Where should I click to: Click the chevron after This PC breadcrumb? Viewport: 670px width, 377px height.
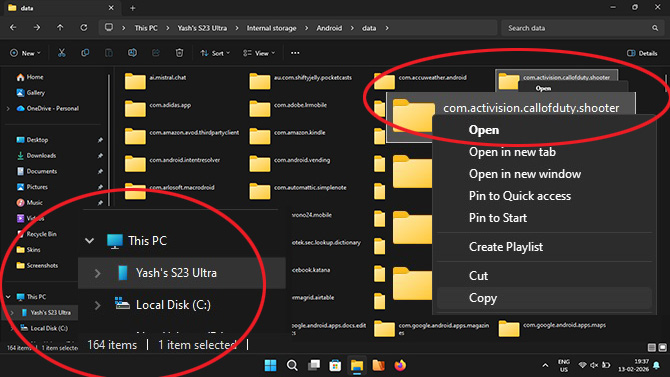click(x=168, y=28)
